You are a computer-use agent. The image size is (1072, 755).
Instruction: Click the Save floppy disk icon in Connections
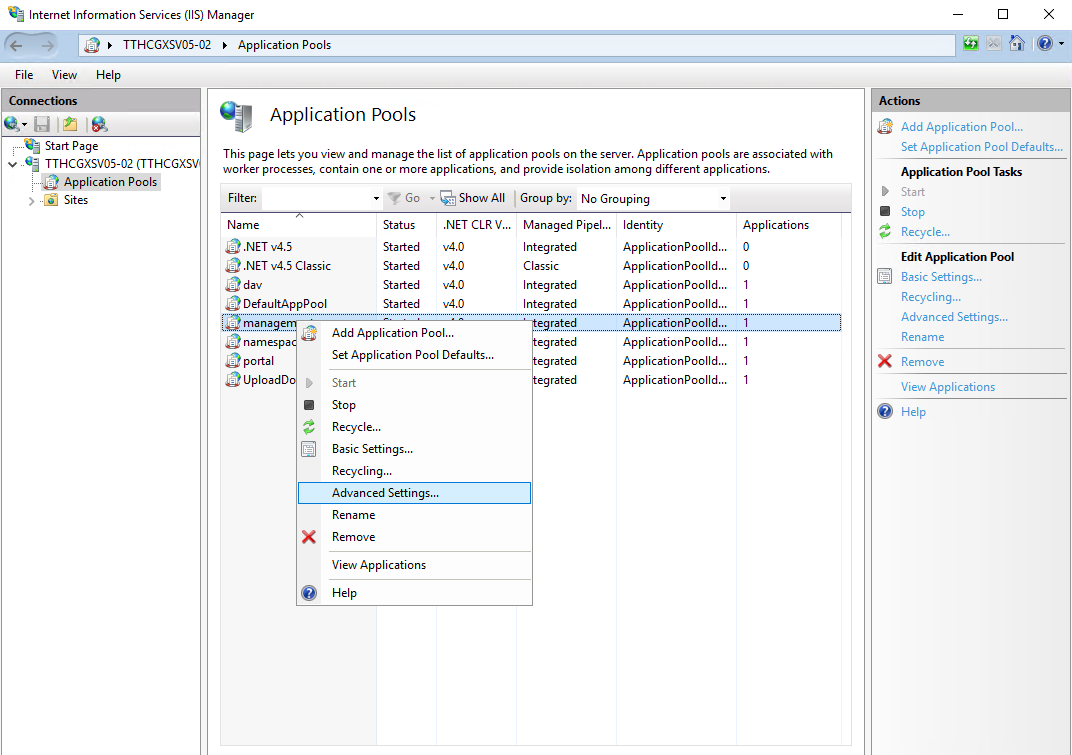pyautogui.click(x=42, y=124)
